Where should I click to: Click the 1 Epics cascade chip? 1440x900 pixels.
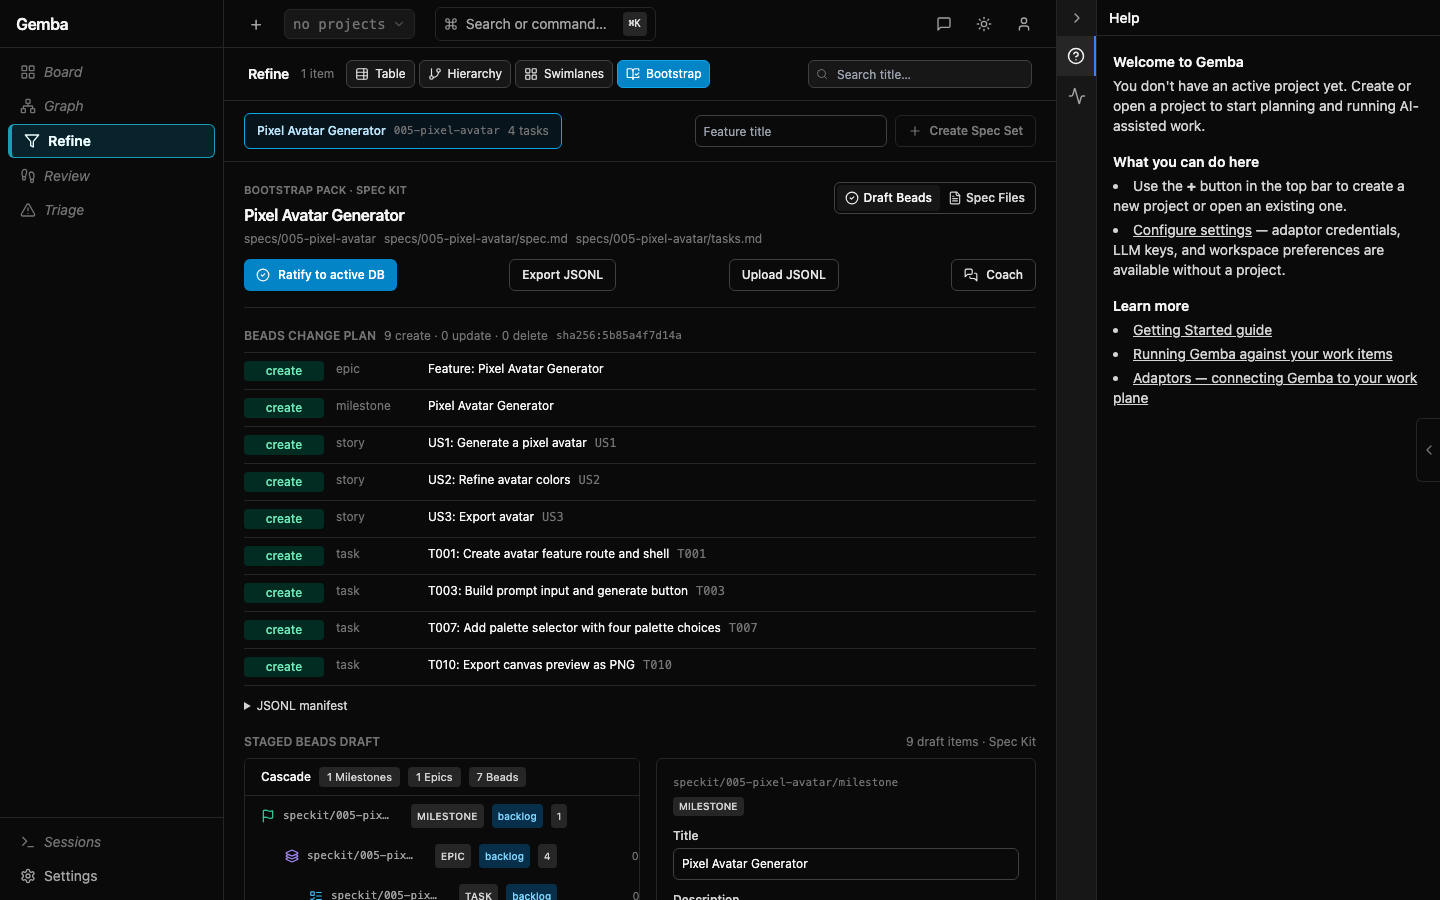point(434,777)
